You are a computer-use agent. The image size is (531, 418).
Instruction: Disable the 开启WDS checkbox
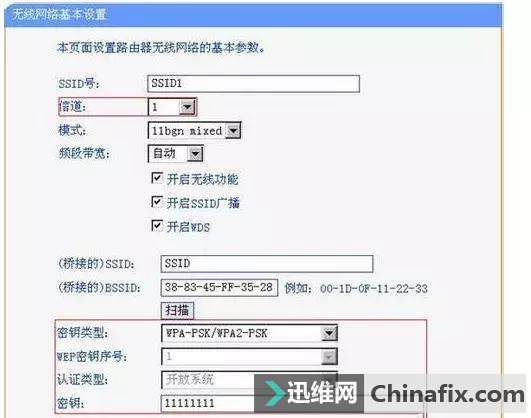pyautogui.click(x=156, y=225)
